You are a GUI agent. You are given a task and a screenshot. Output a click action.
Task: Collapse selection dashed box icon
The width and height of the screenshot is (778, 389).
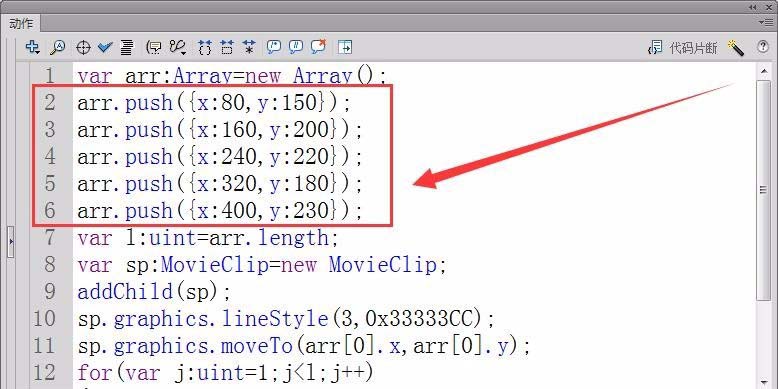tap(227, 48)
